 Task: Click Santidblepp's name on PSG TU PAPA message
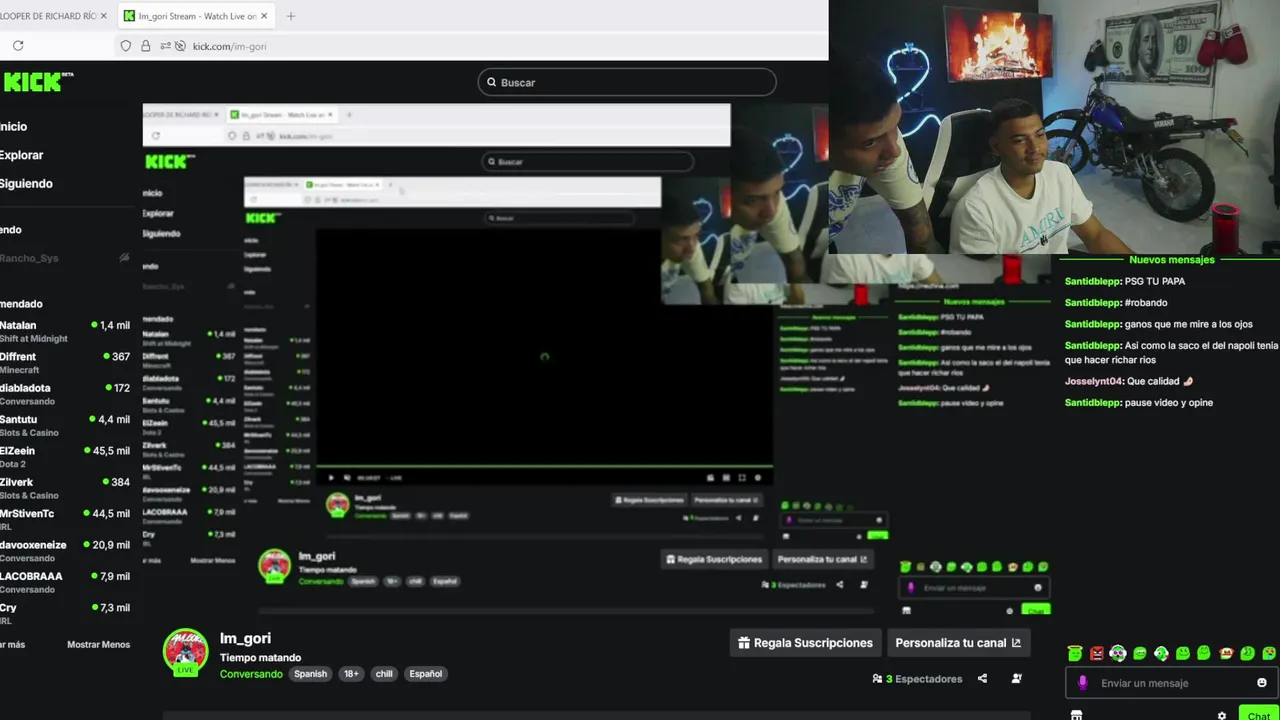(x=1093, y=281)
